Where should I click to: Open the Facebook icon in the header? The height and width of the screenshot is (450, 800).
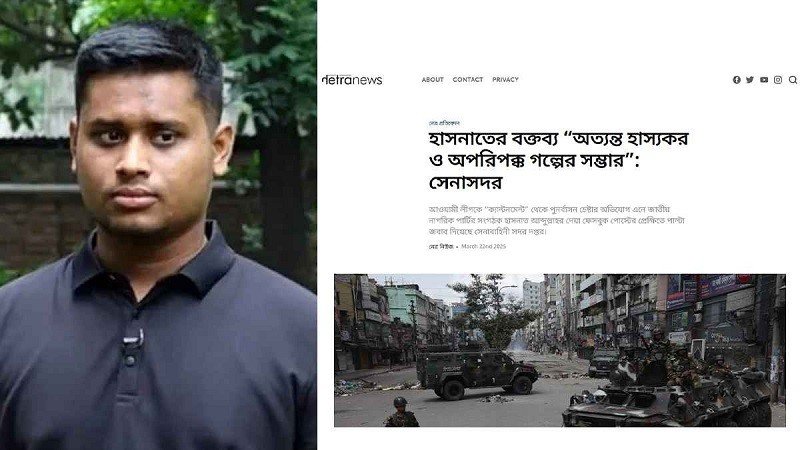point(736,80)
